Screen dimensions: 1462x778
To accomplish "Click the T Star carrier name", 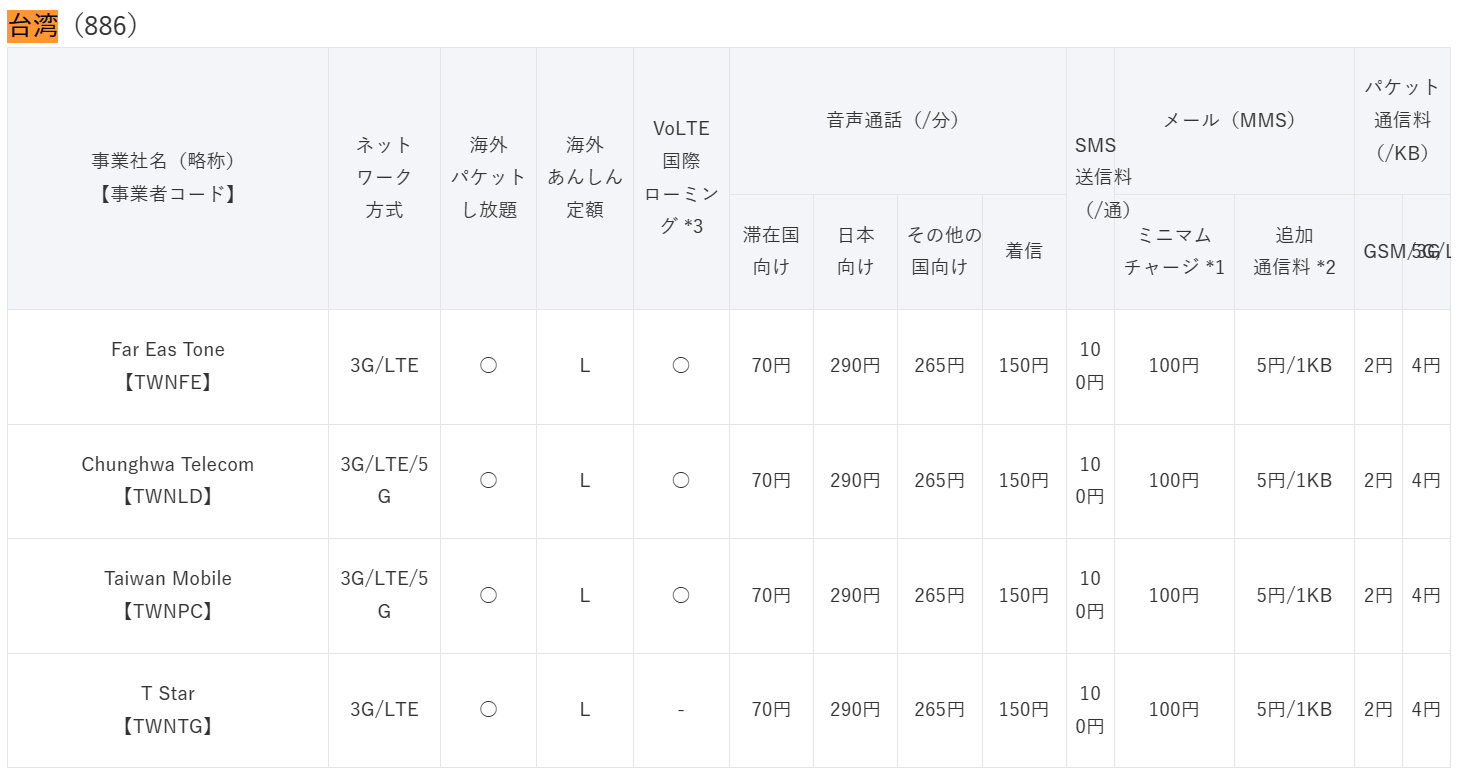I will click(x=168, y=693).
